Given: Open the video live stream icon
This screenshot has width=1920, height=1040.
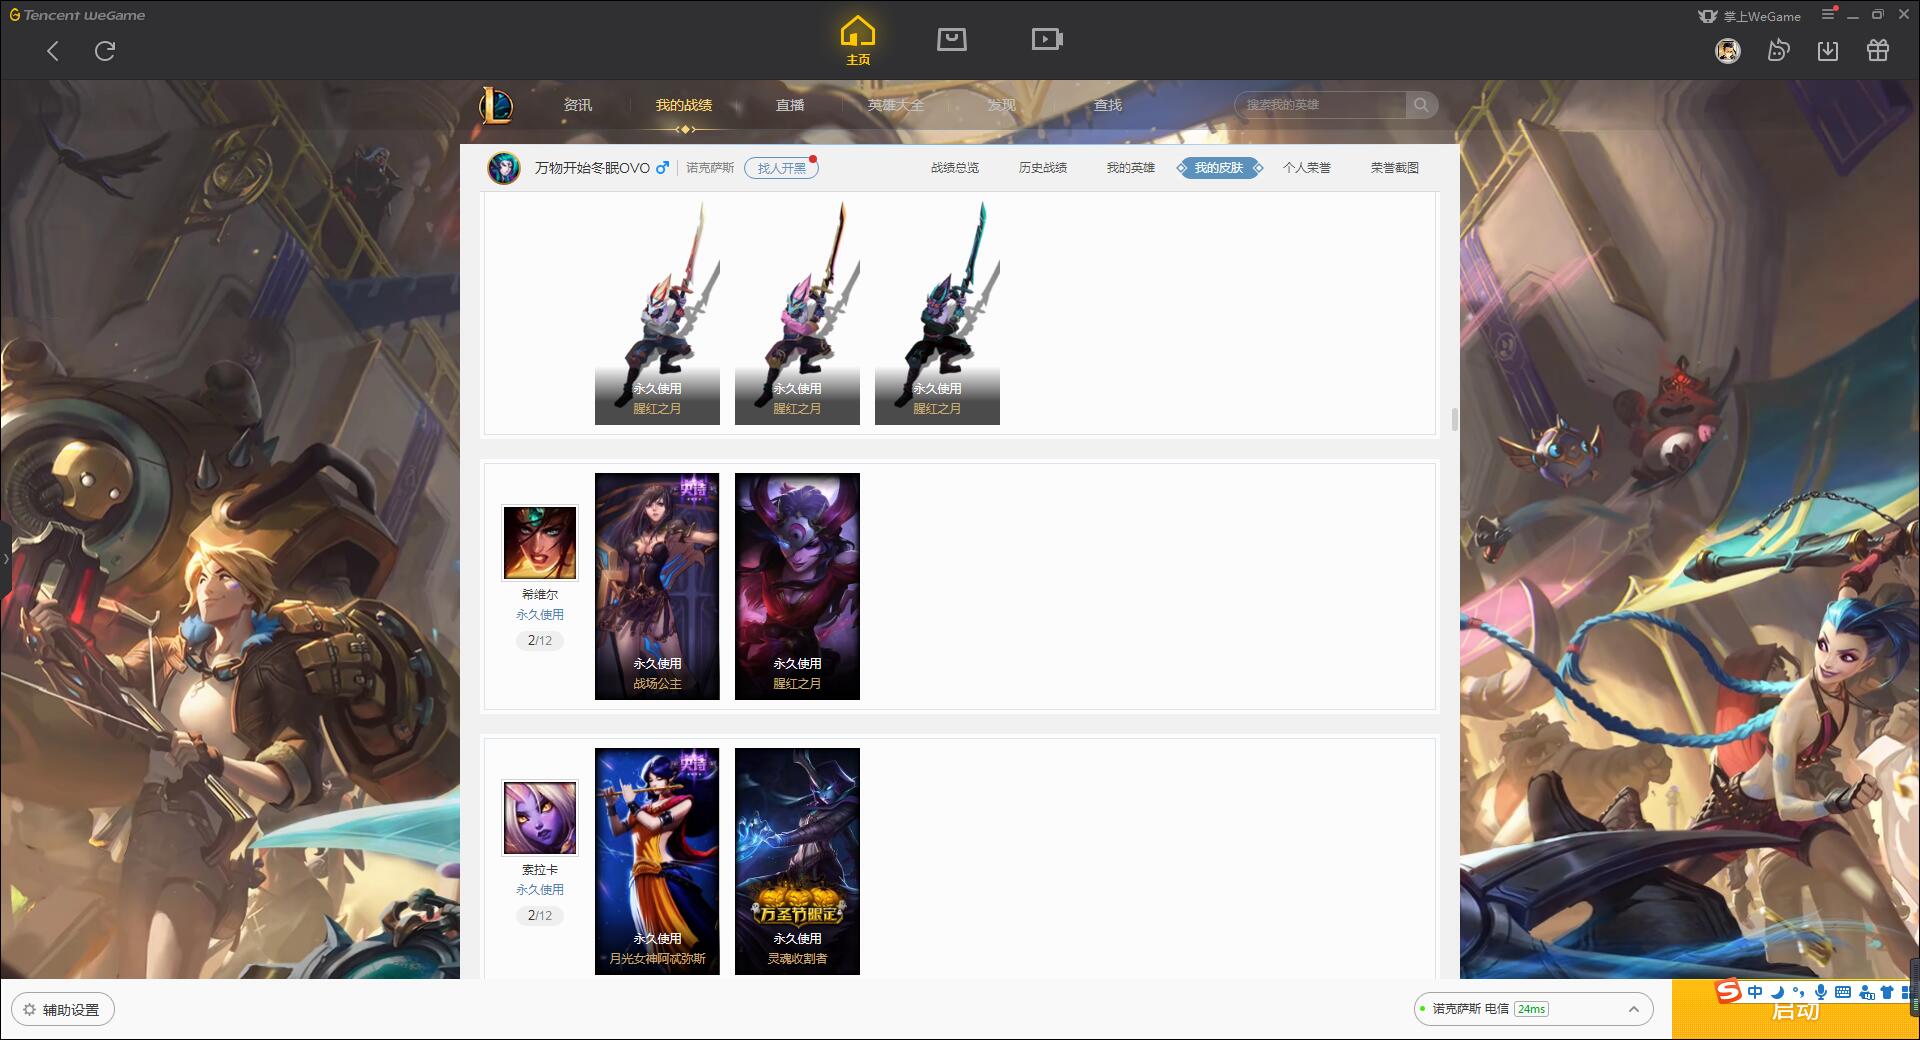Looking at the screenshot, I should click(1047, 39).
